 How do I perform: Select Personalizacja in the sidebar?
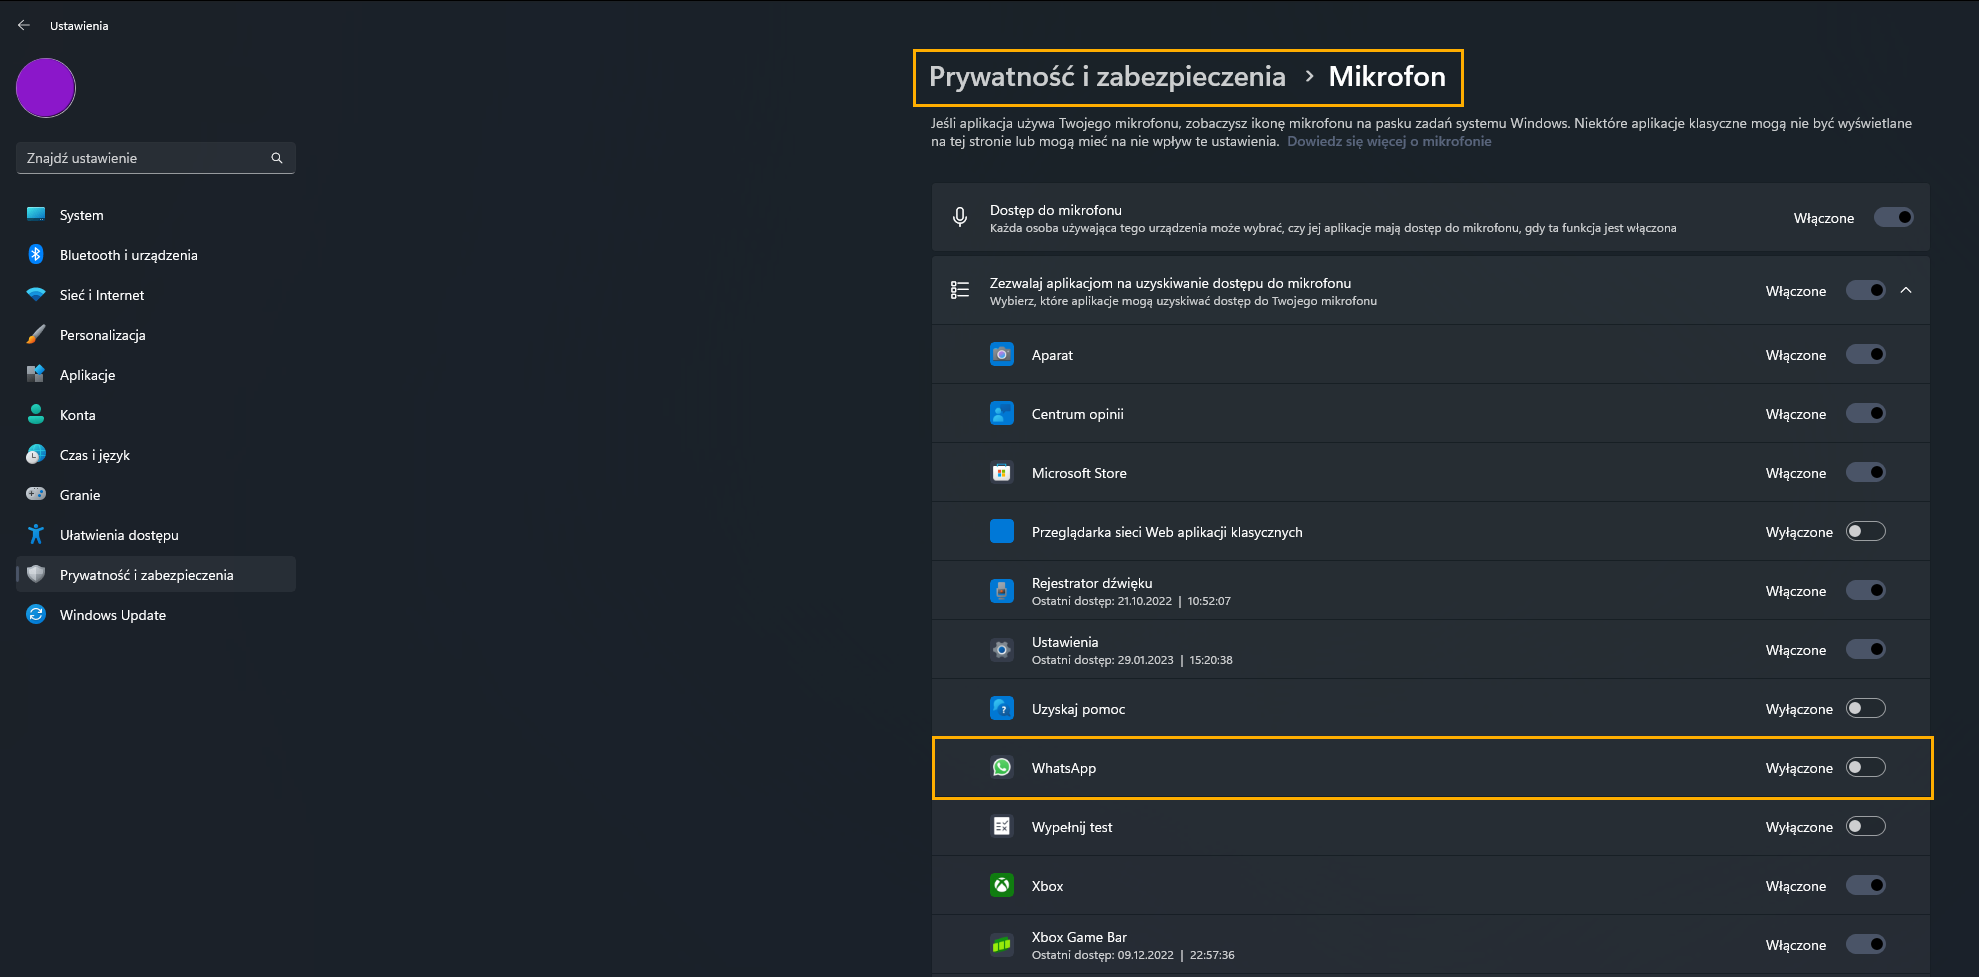[x=156, y=334]
